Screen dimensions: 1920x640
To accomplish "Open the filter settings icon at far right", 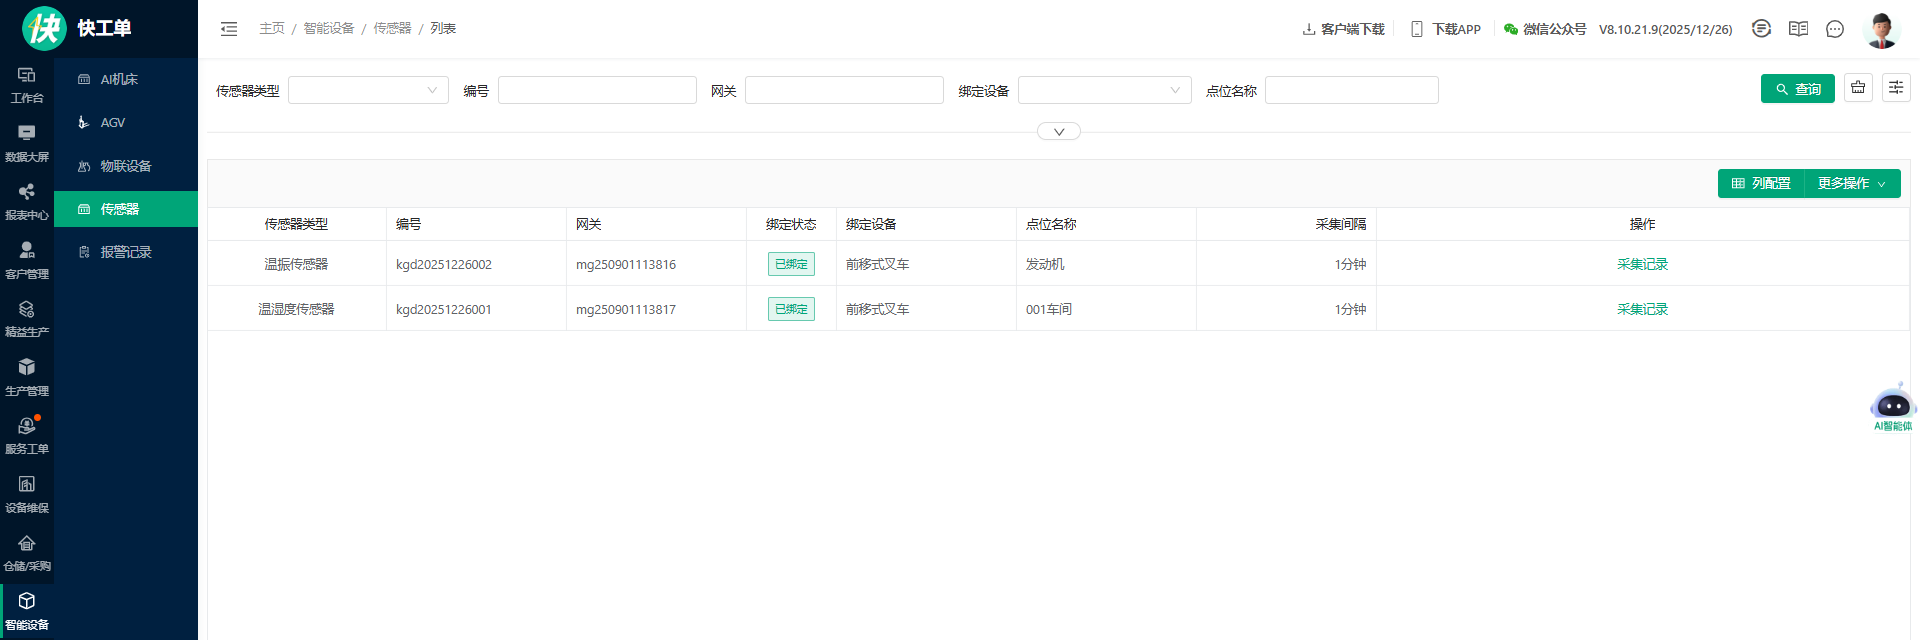I will click(1896, 88).
